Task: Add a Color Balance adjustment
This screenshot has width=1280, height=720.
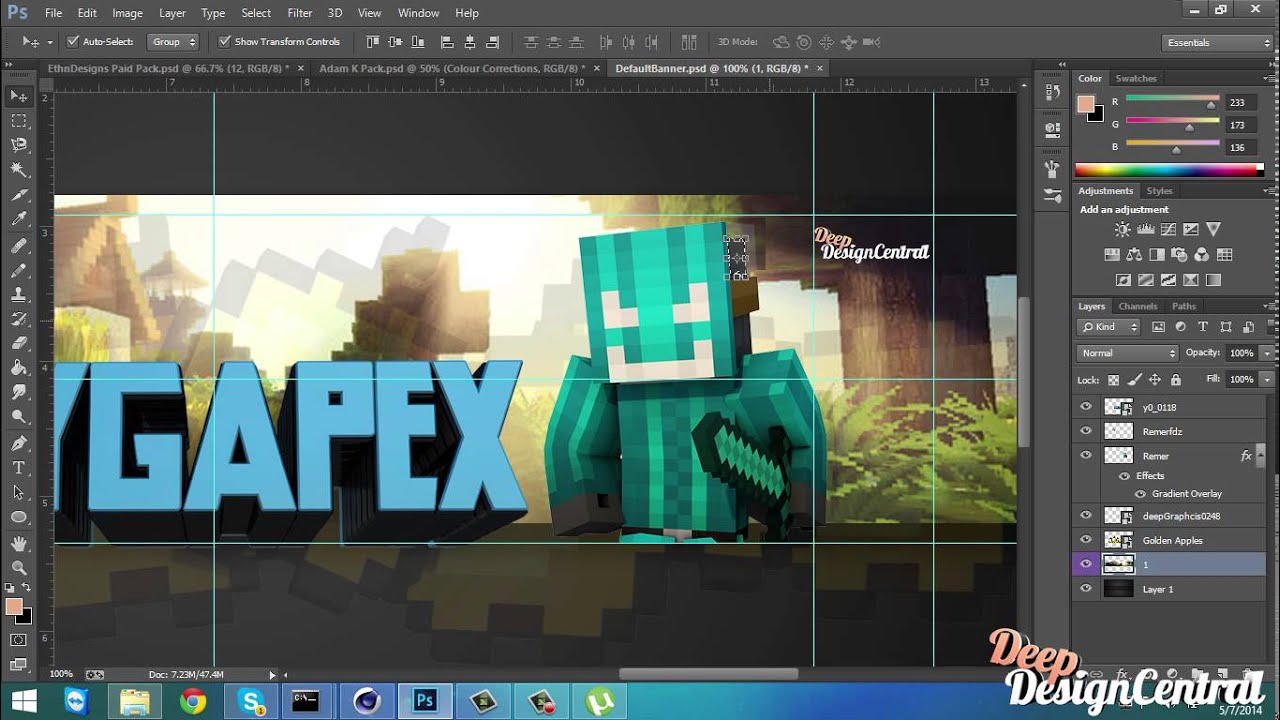Action: [x=1134, y=255]
